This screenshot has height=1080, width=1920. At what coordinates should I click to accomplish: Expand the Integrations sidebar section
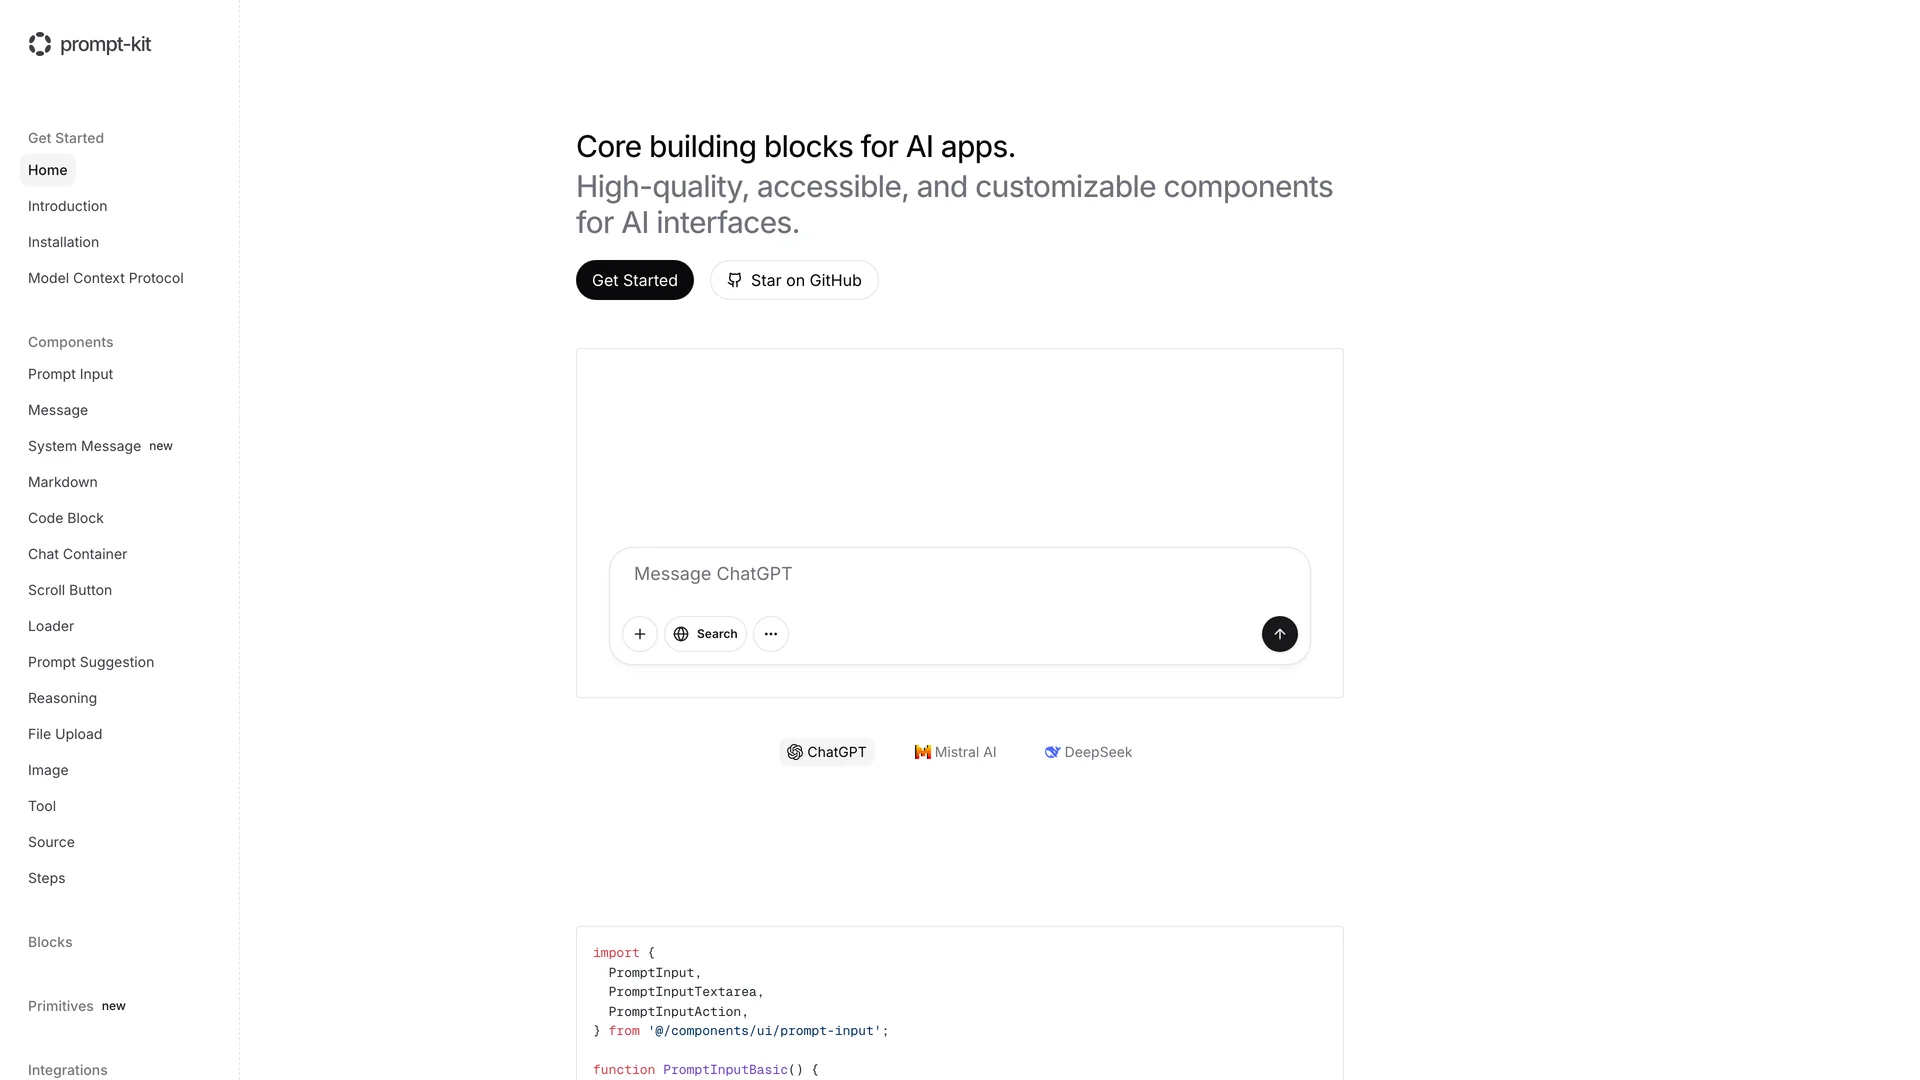(68, 1069)
